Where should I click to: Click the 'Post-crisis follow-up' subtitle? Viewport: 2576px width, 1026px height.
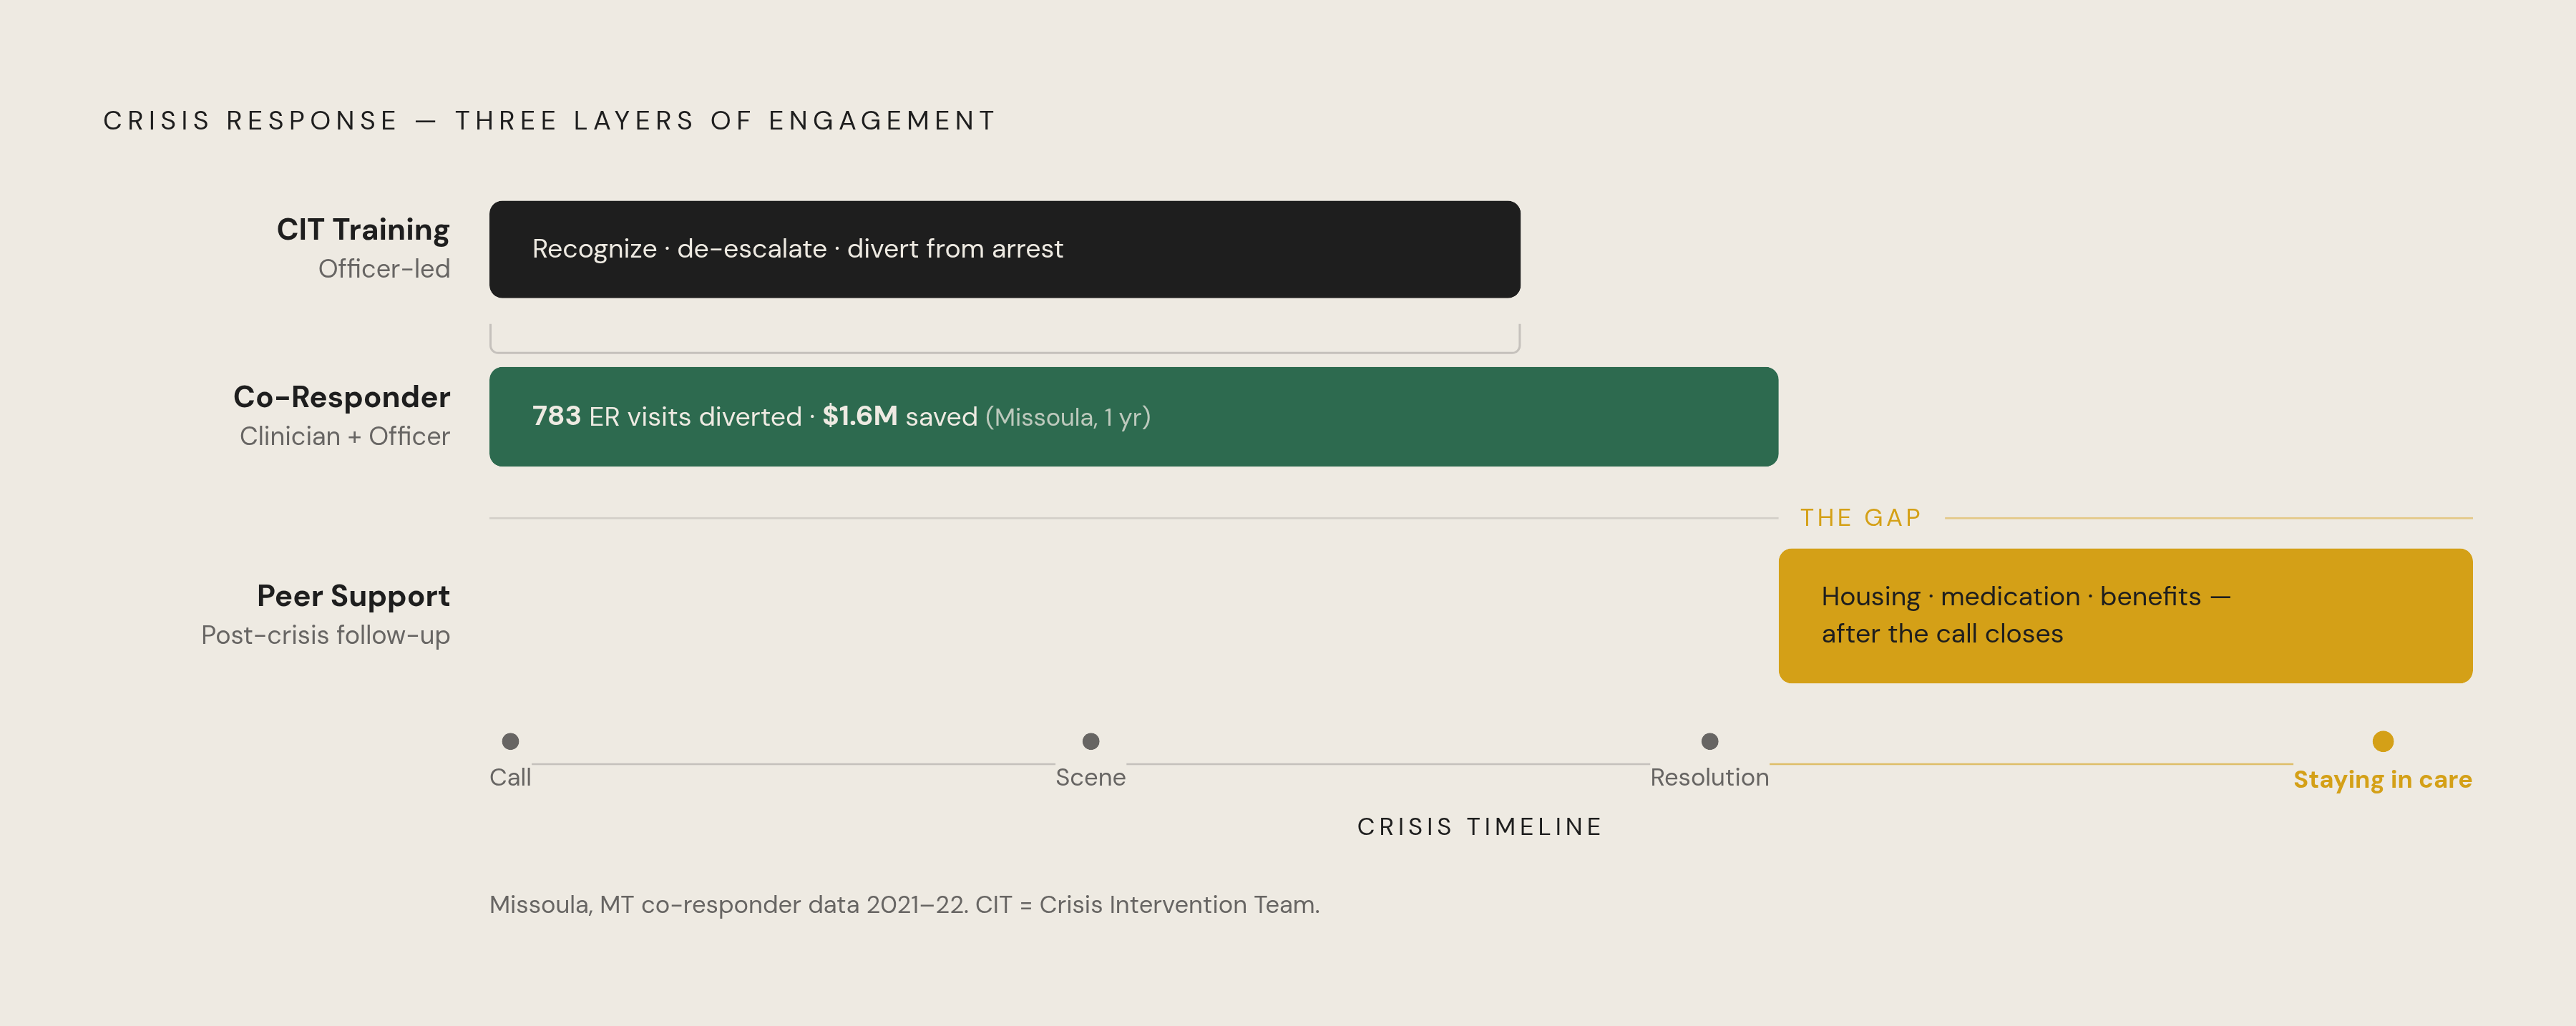coord(326,635)
